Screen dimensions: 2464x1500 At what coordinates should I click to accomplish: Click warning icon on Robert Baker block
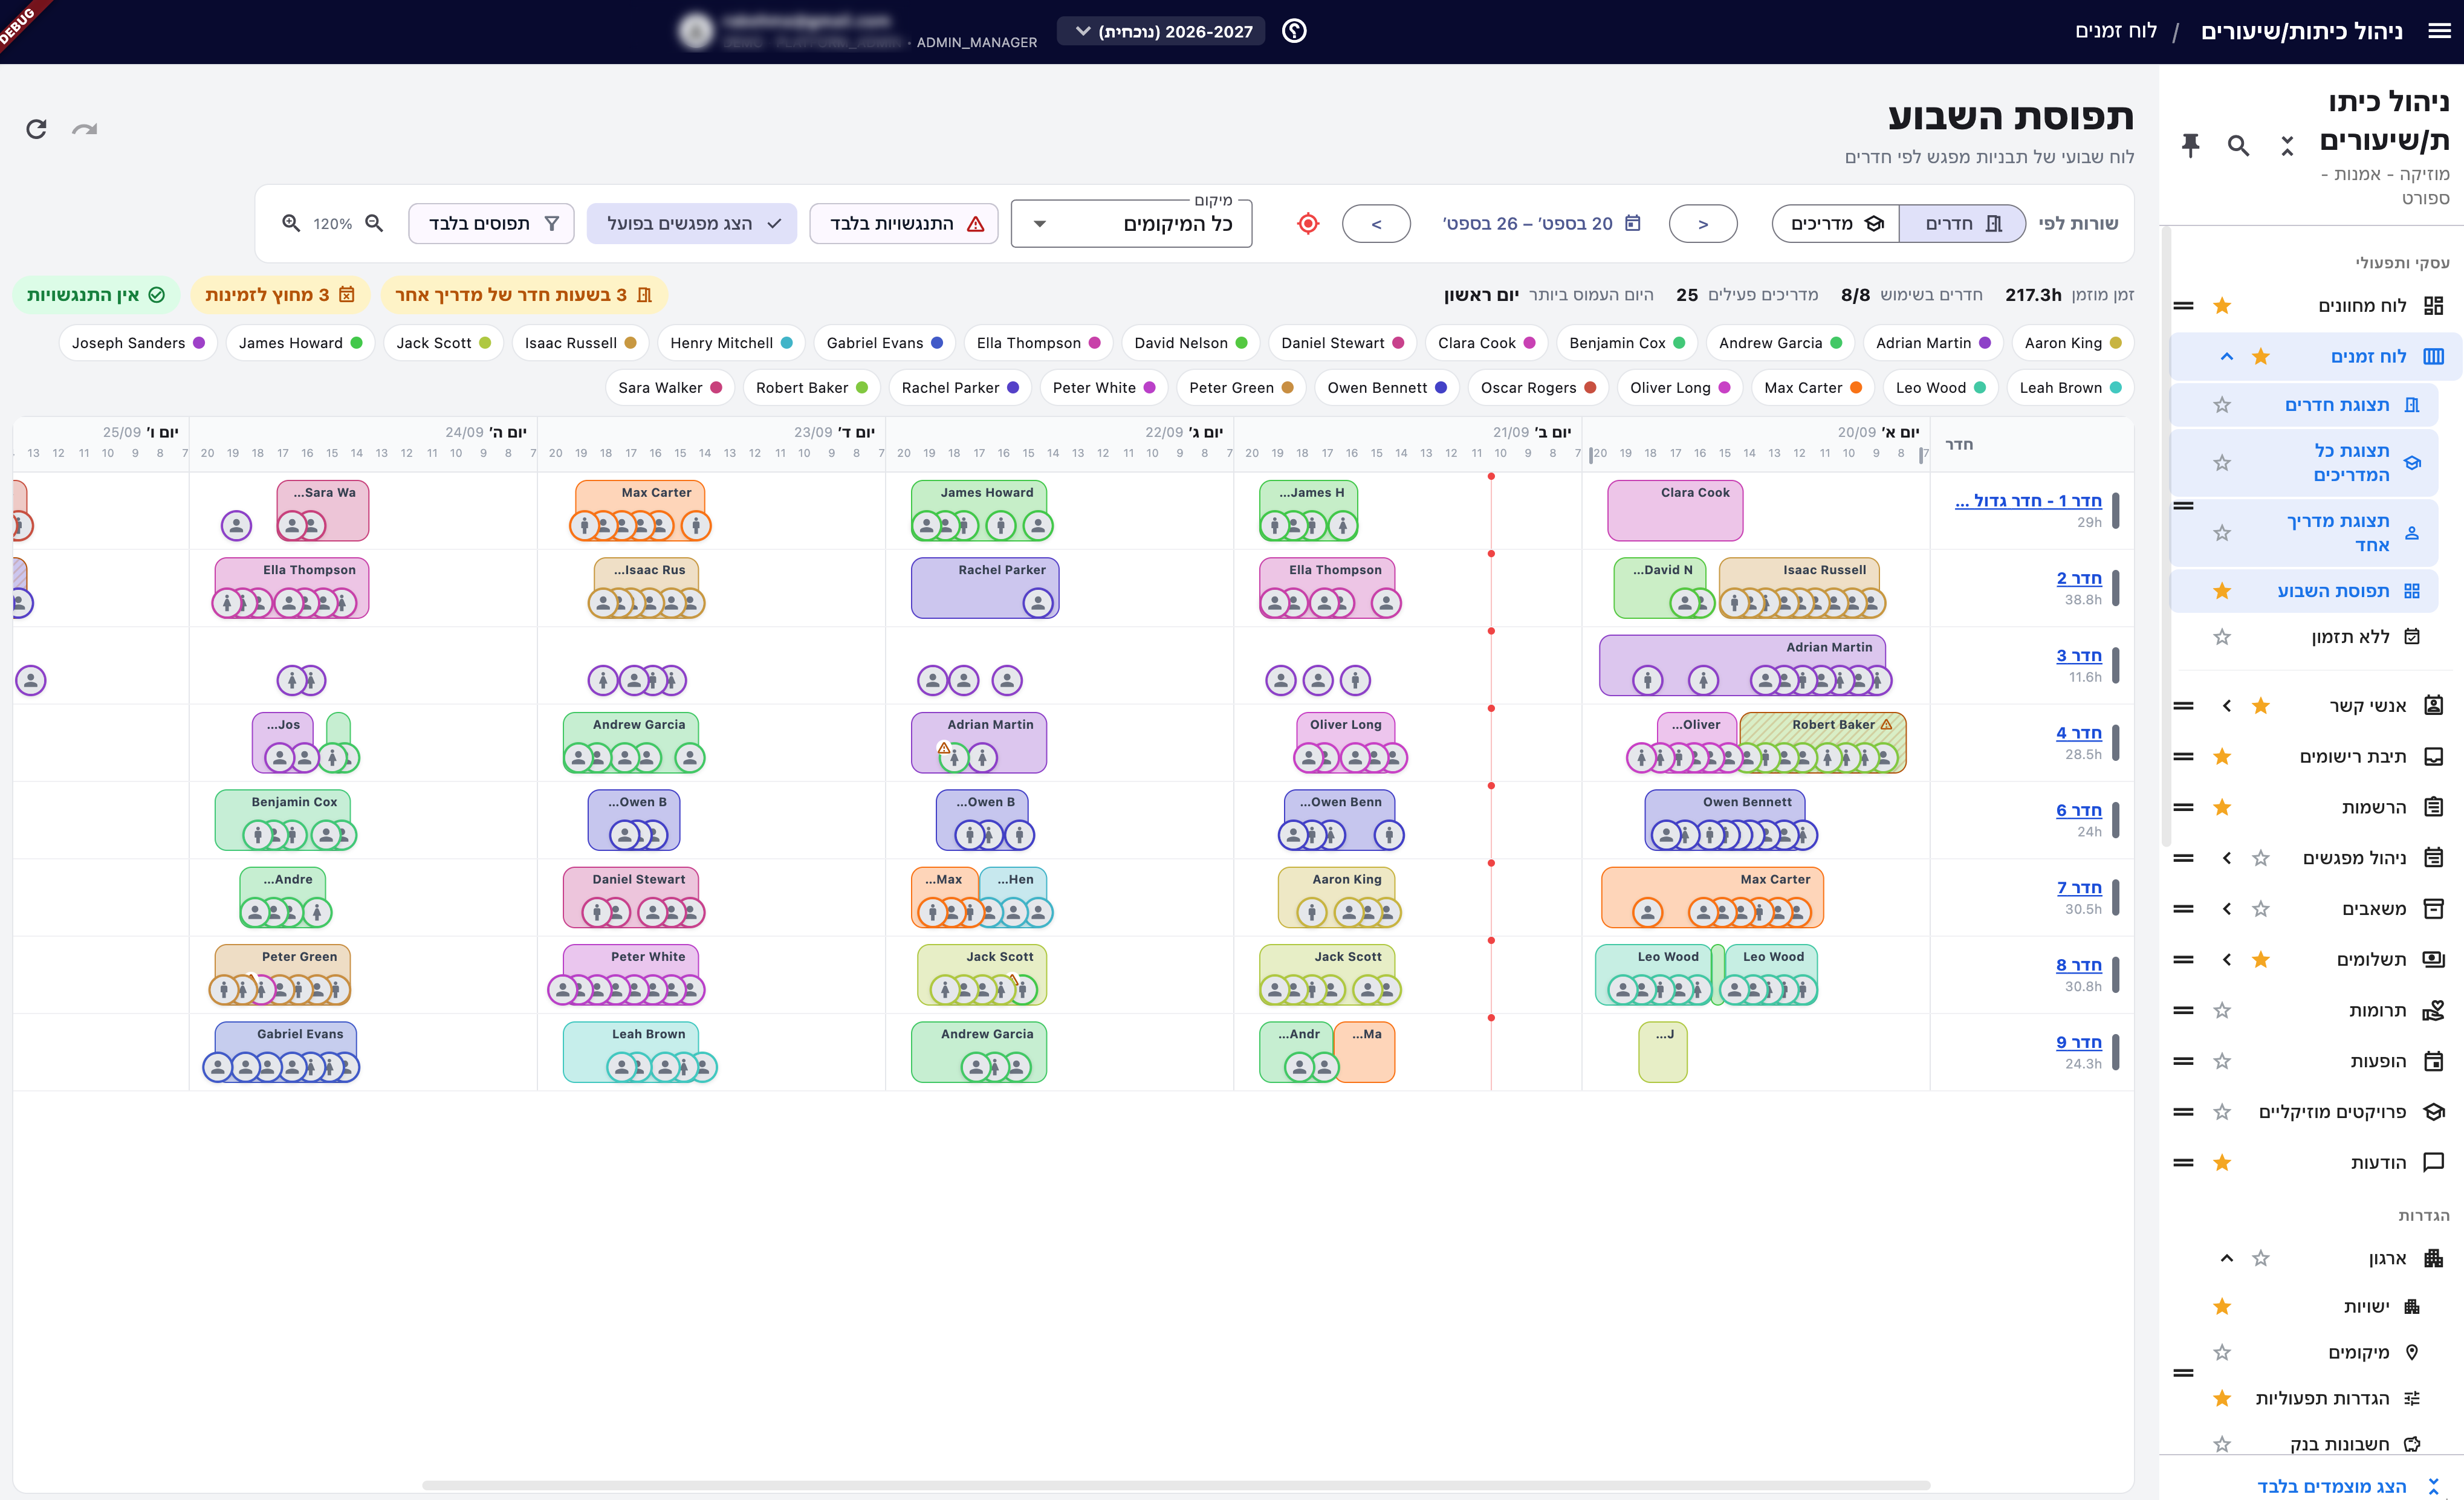[x=1886, y=724]
